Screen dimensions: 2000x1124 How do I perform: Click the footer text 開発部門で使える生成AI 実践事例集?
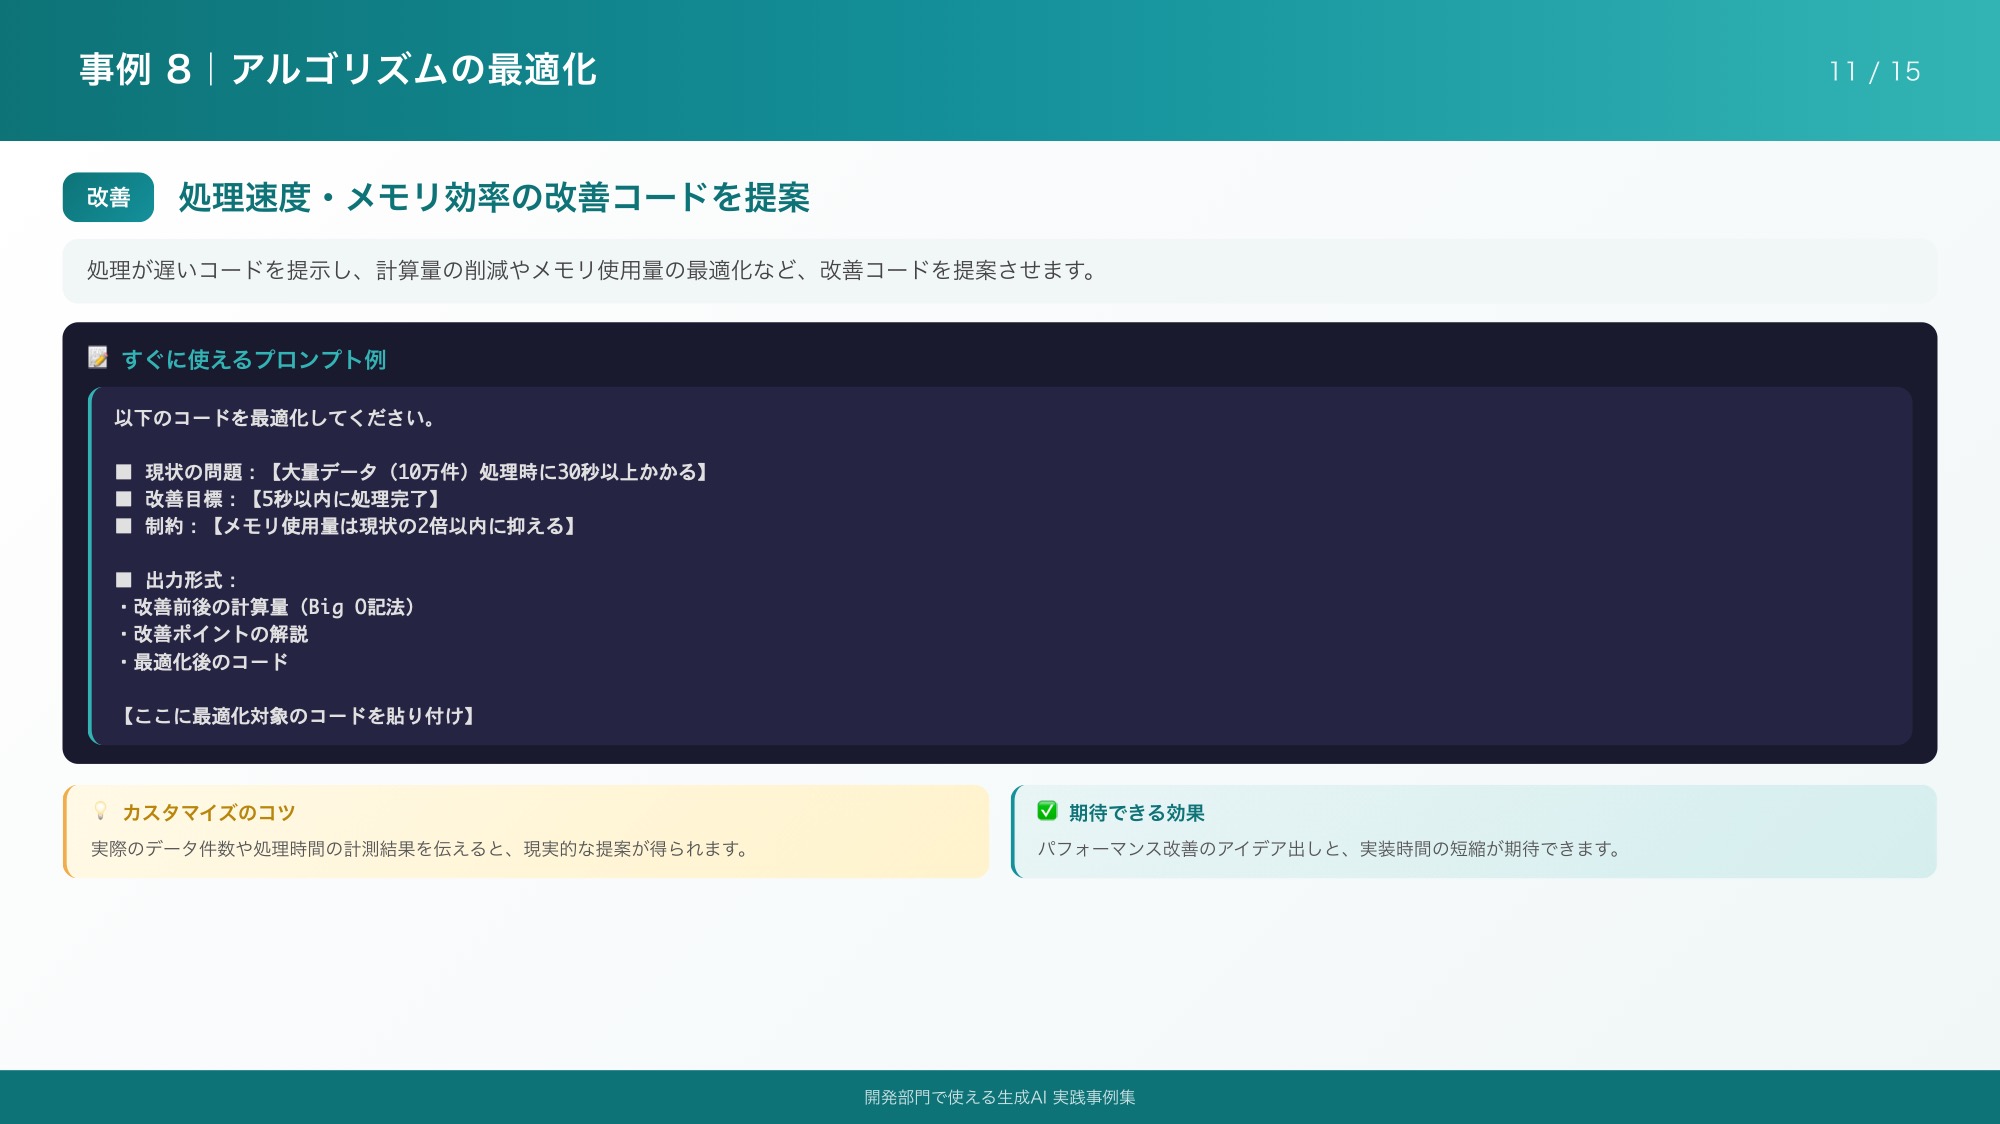coord(1000,1097)
